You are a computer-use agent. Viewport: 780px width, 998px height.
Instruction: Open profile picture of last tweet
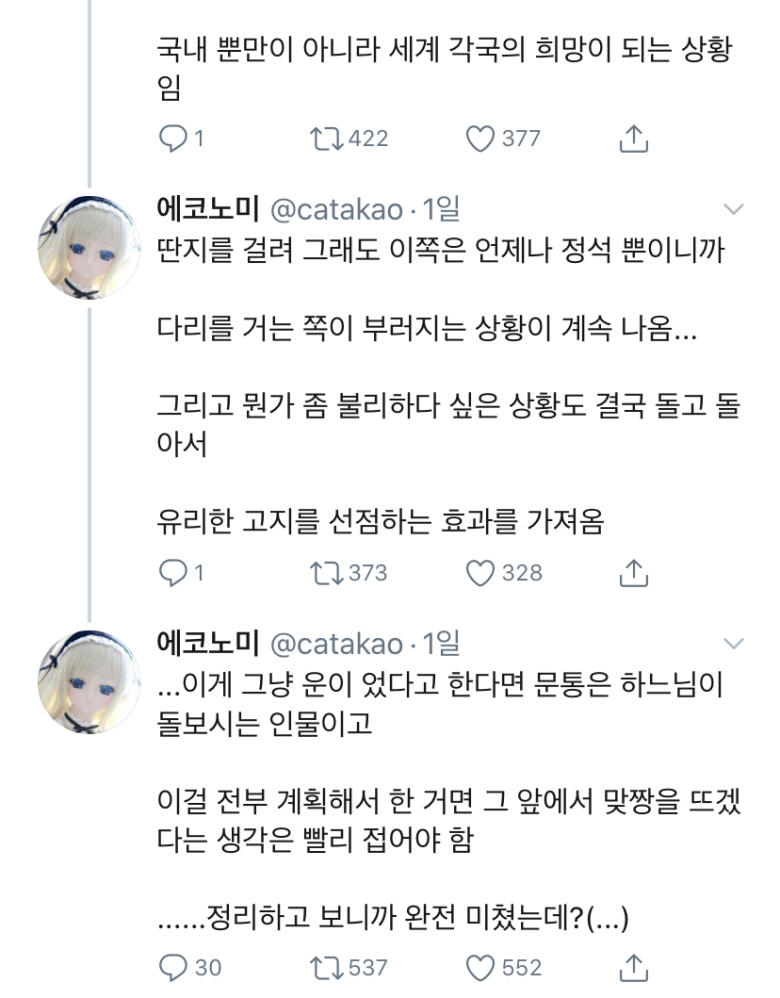pos(89,682)
